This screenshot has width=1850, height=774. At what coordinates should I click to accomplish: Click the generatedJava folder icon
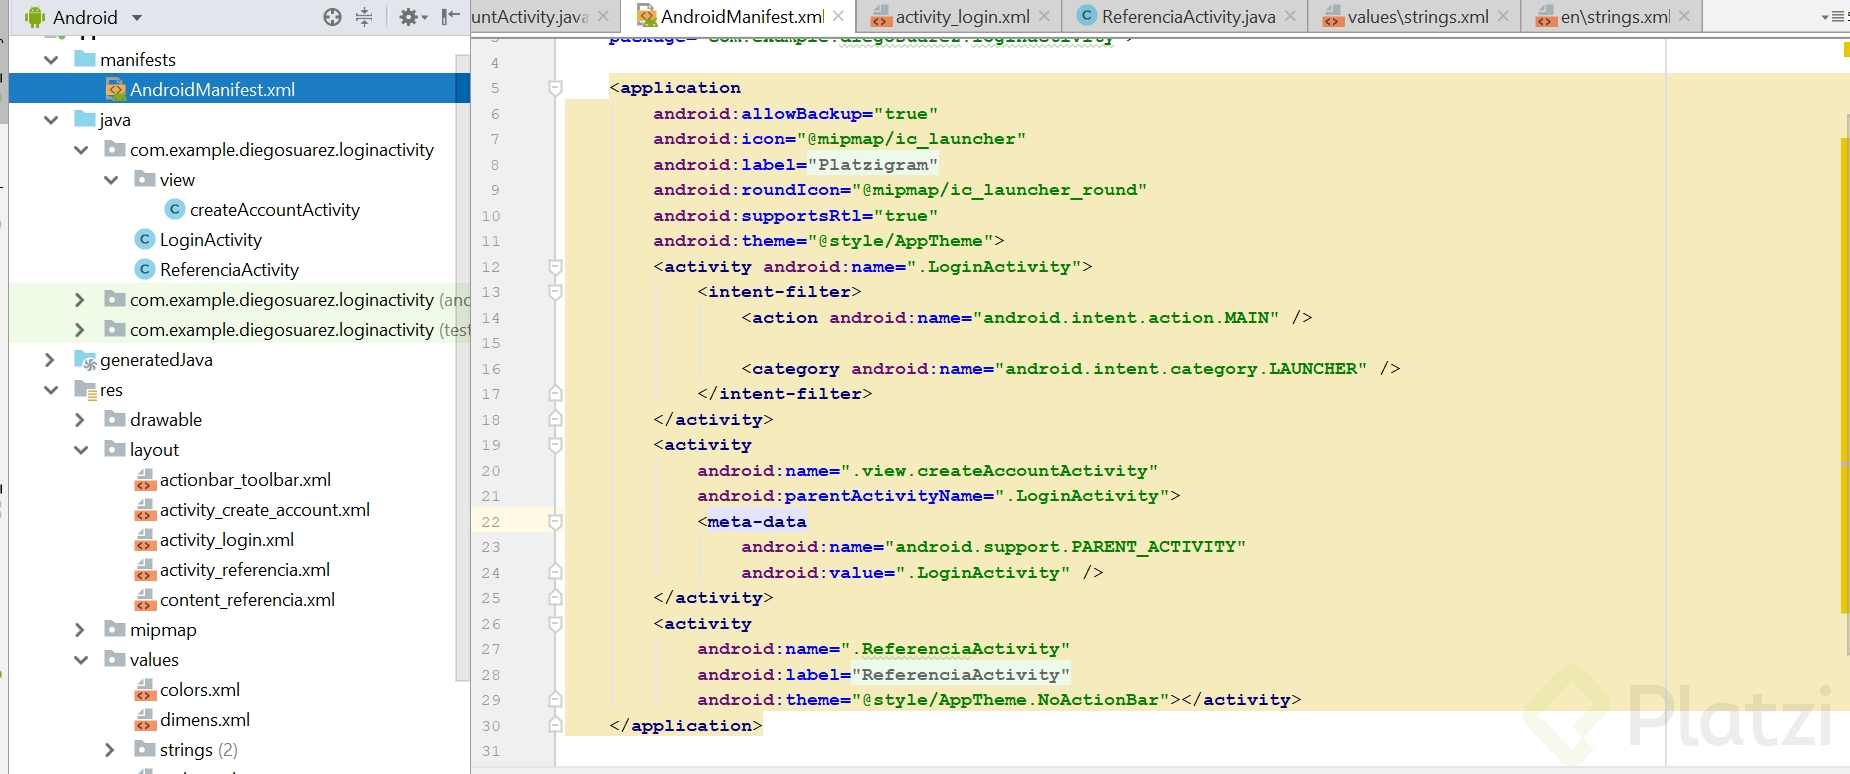pyautogui.click(x=85, y=360)
